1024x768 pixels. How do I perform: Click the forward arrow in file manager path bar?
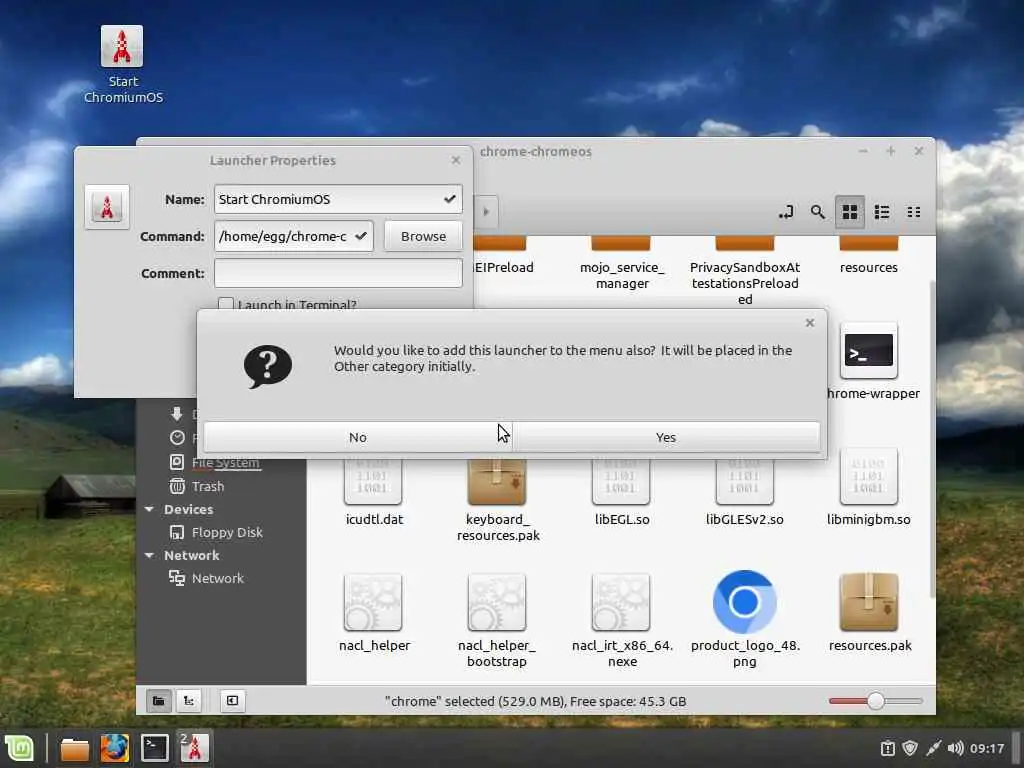point(486,212)
